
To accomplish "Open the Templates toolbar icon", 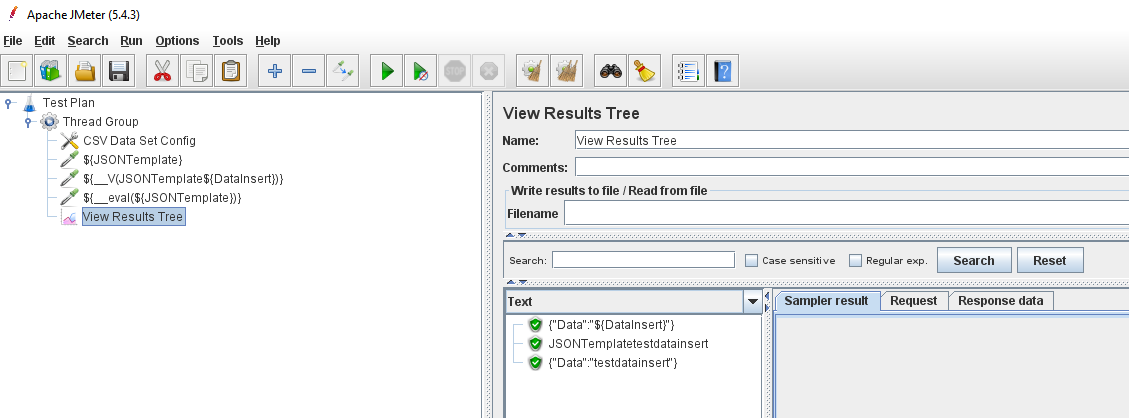I will pos(50,71).
